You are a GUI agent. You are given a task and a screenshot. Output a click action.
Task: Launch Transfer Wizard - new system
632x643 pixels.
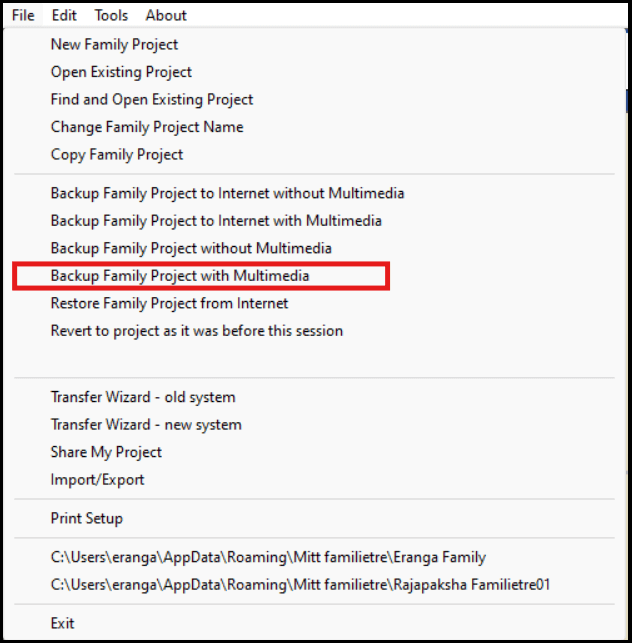pos(146,424)
